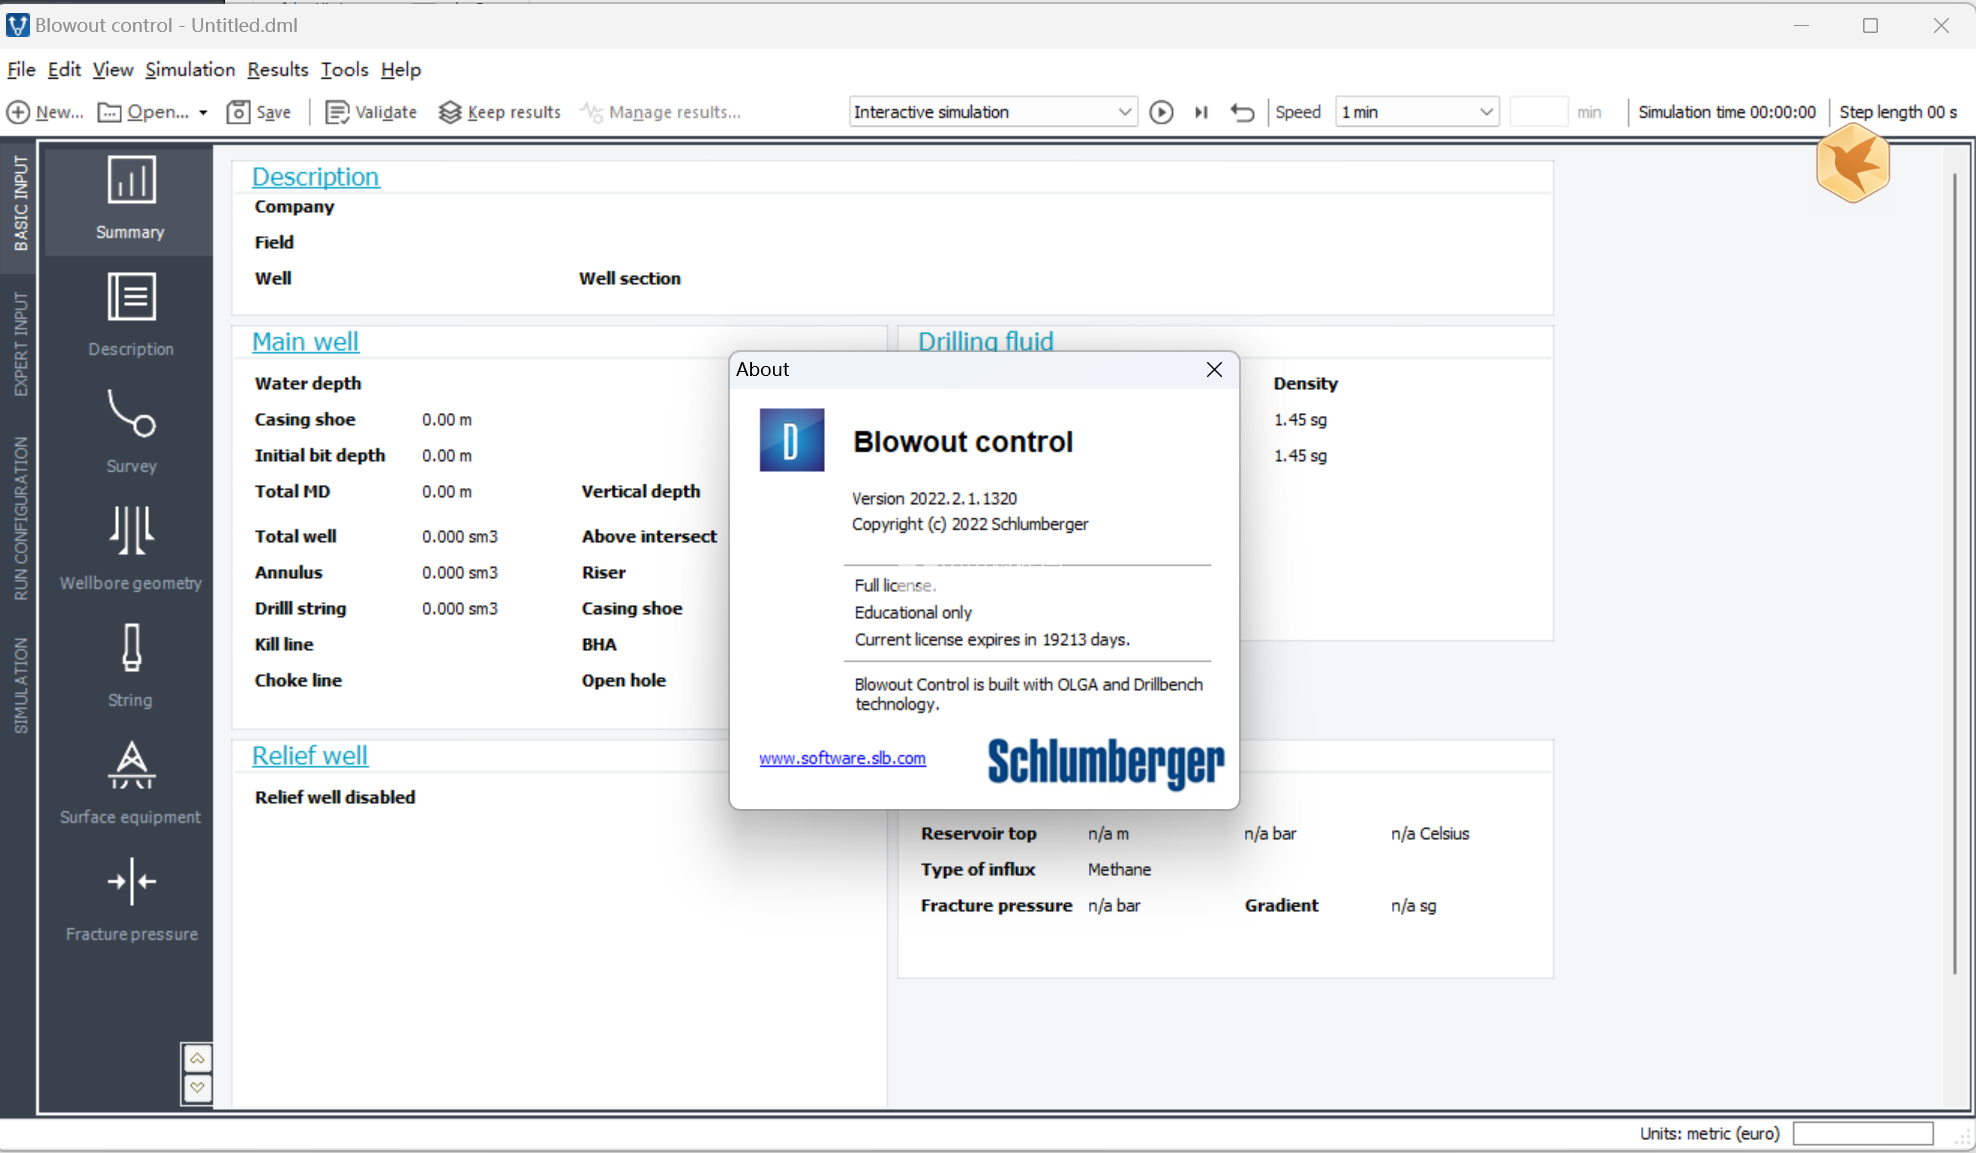Screen dimensions: 1976x1153
Task: Step the simulation forward
Action: point(1201,112)
